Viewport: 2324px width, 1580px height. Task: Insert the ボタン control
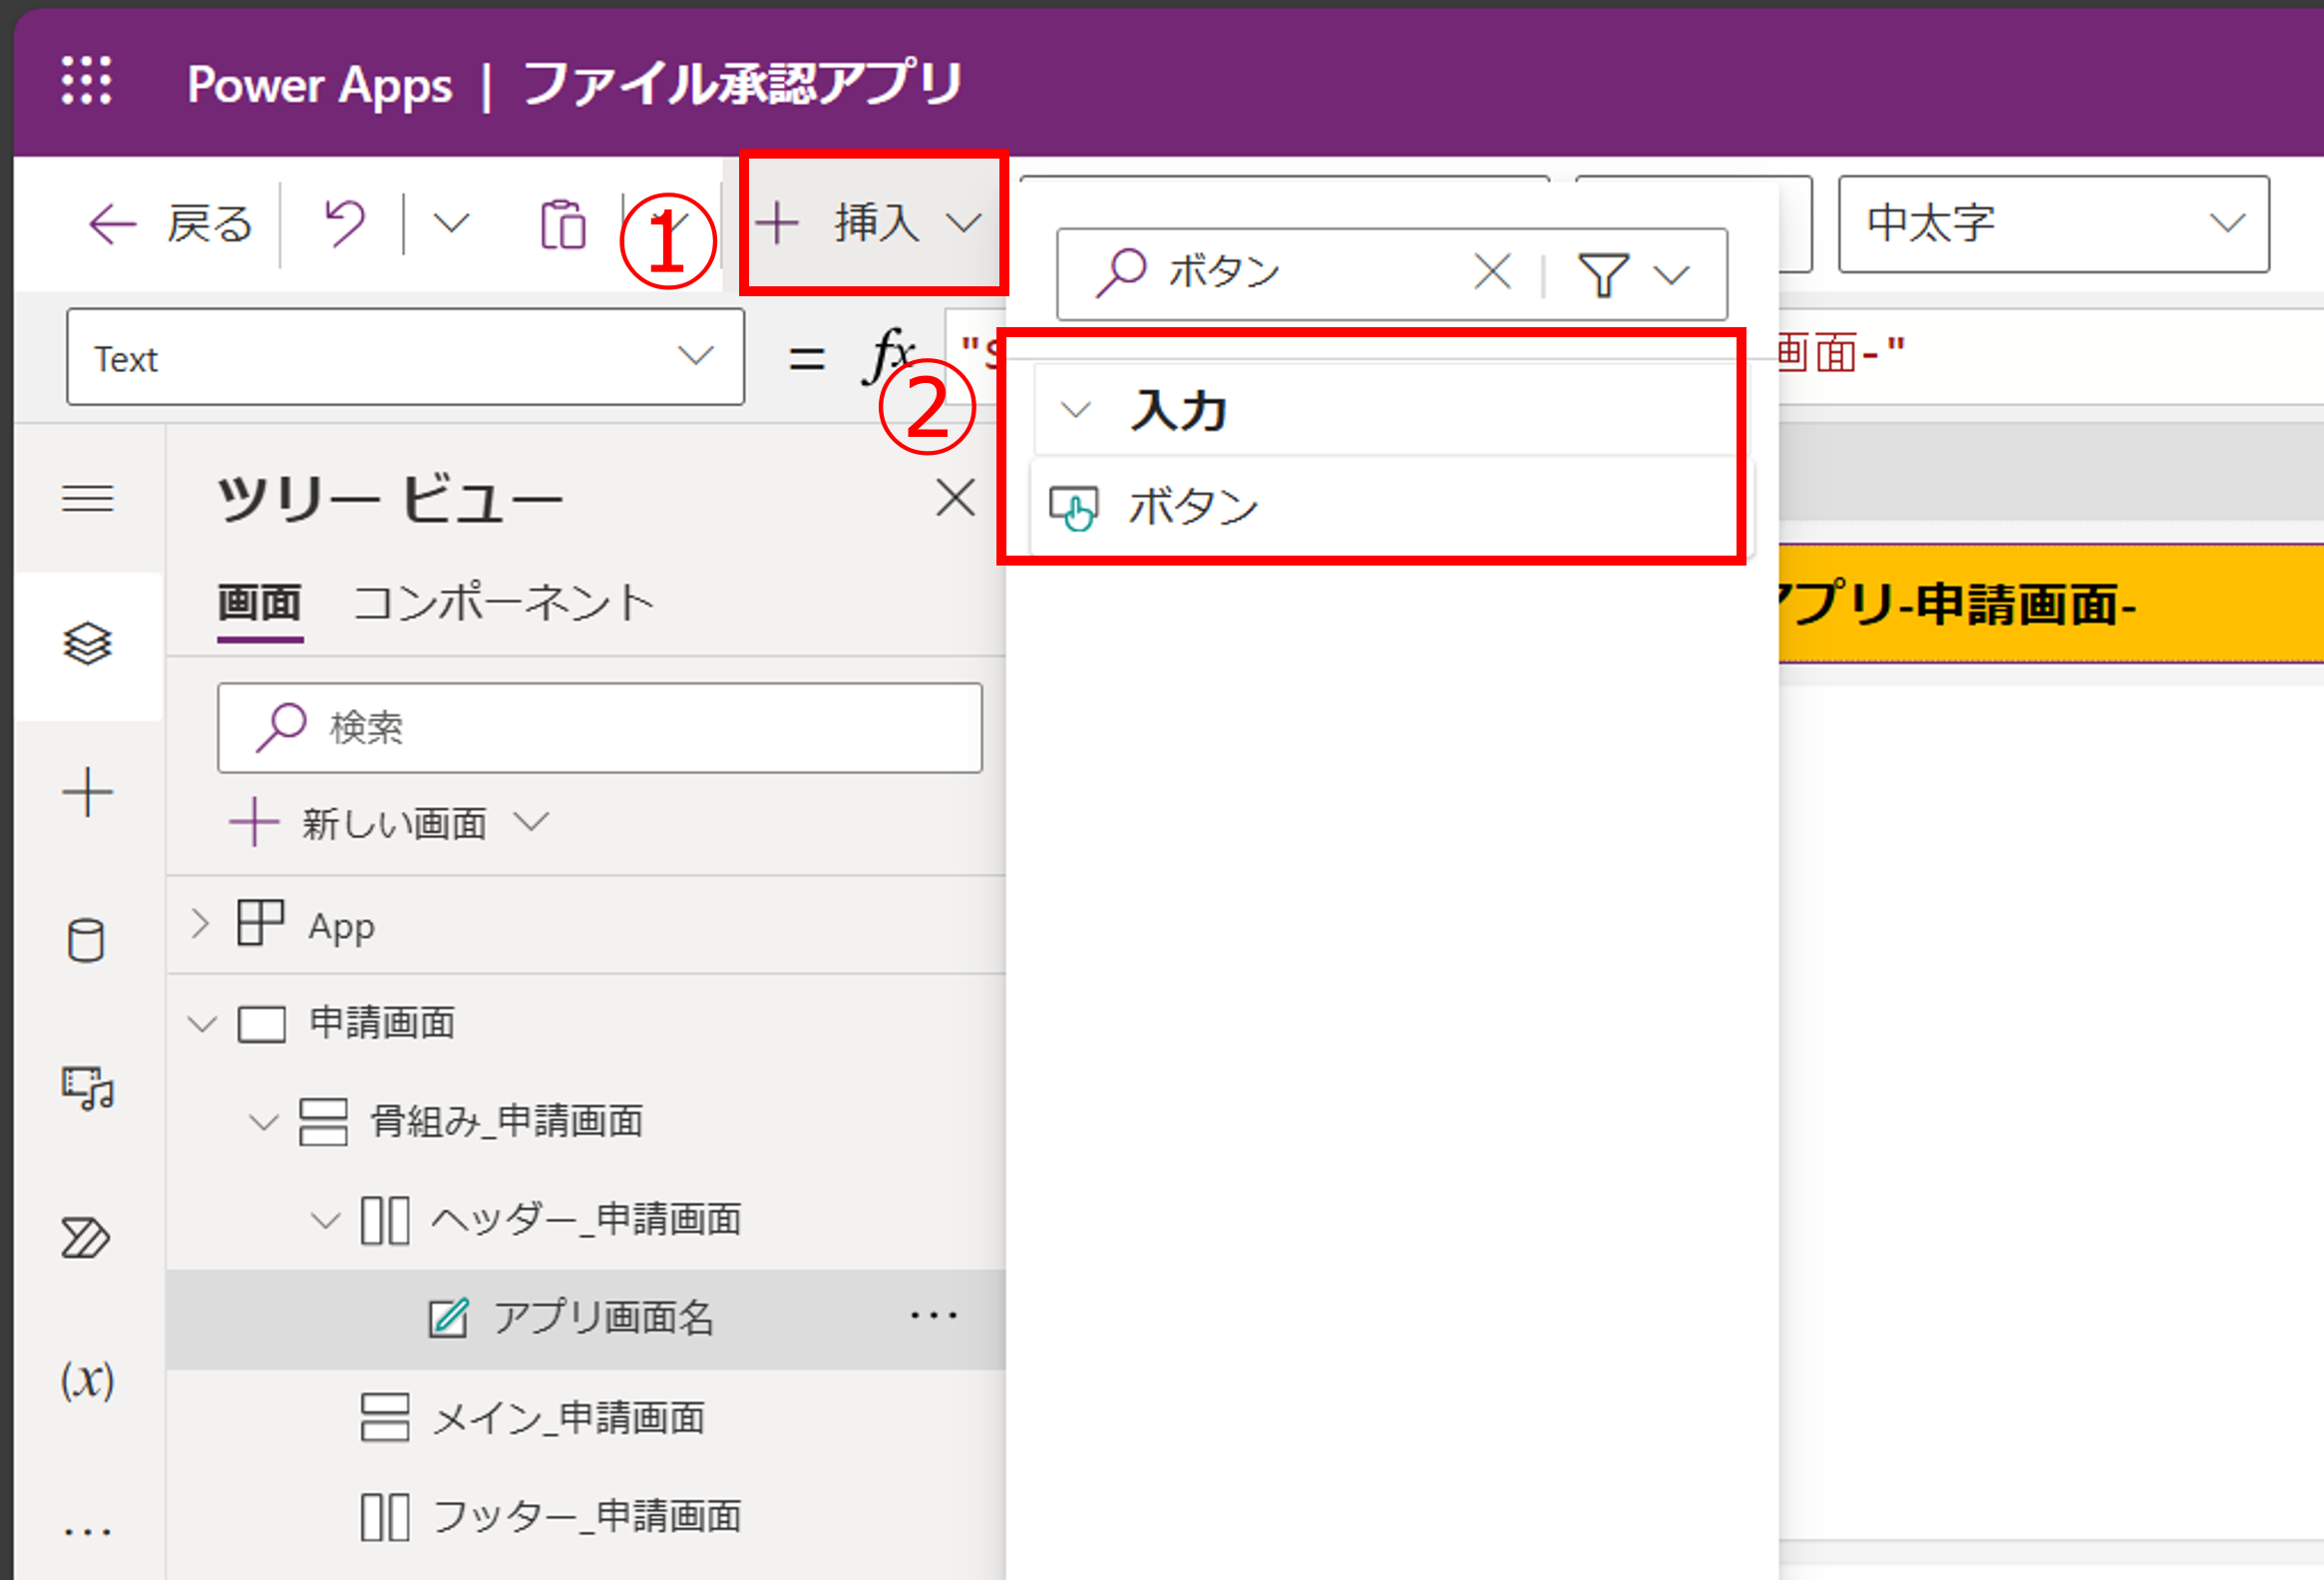(x=1388, y=507)
